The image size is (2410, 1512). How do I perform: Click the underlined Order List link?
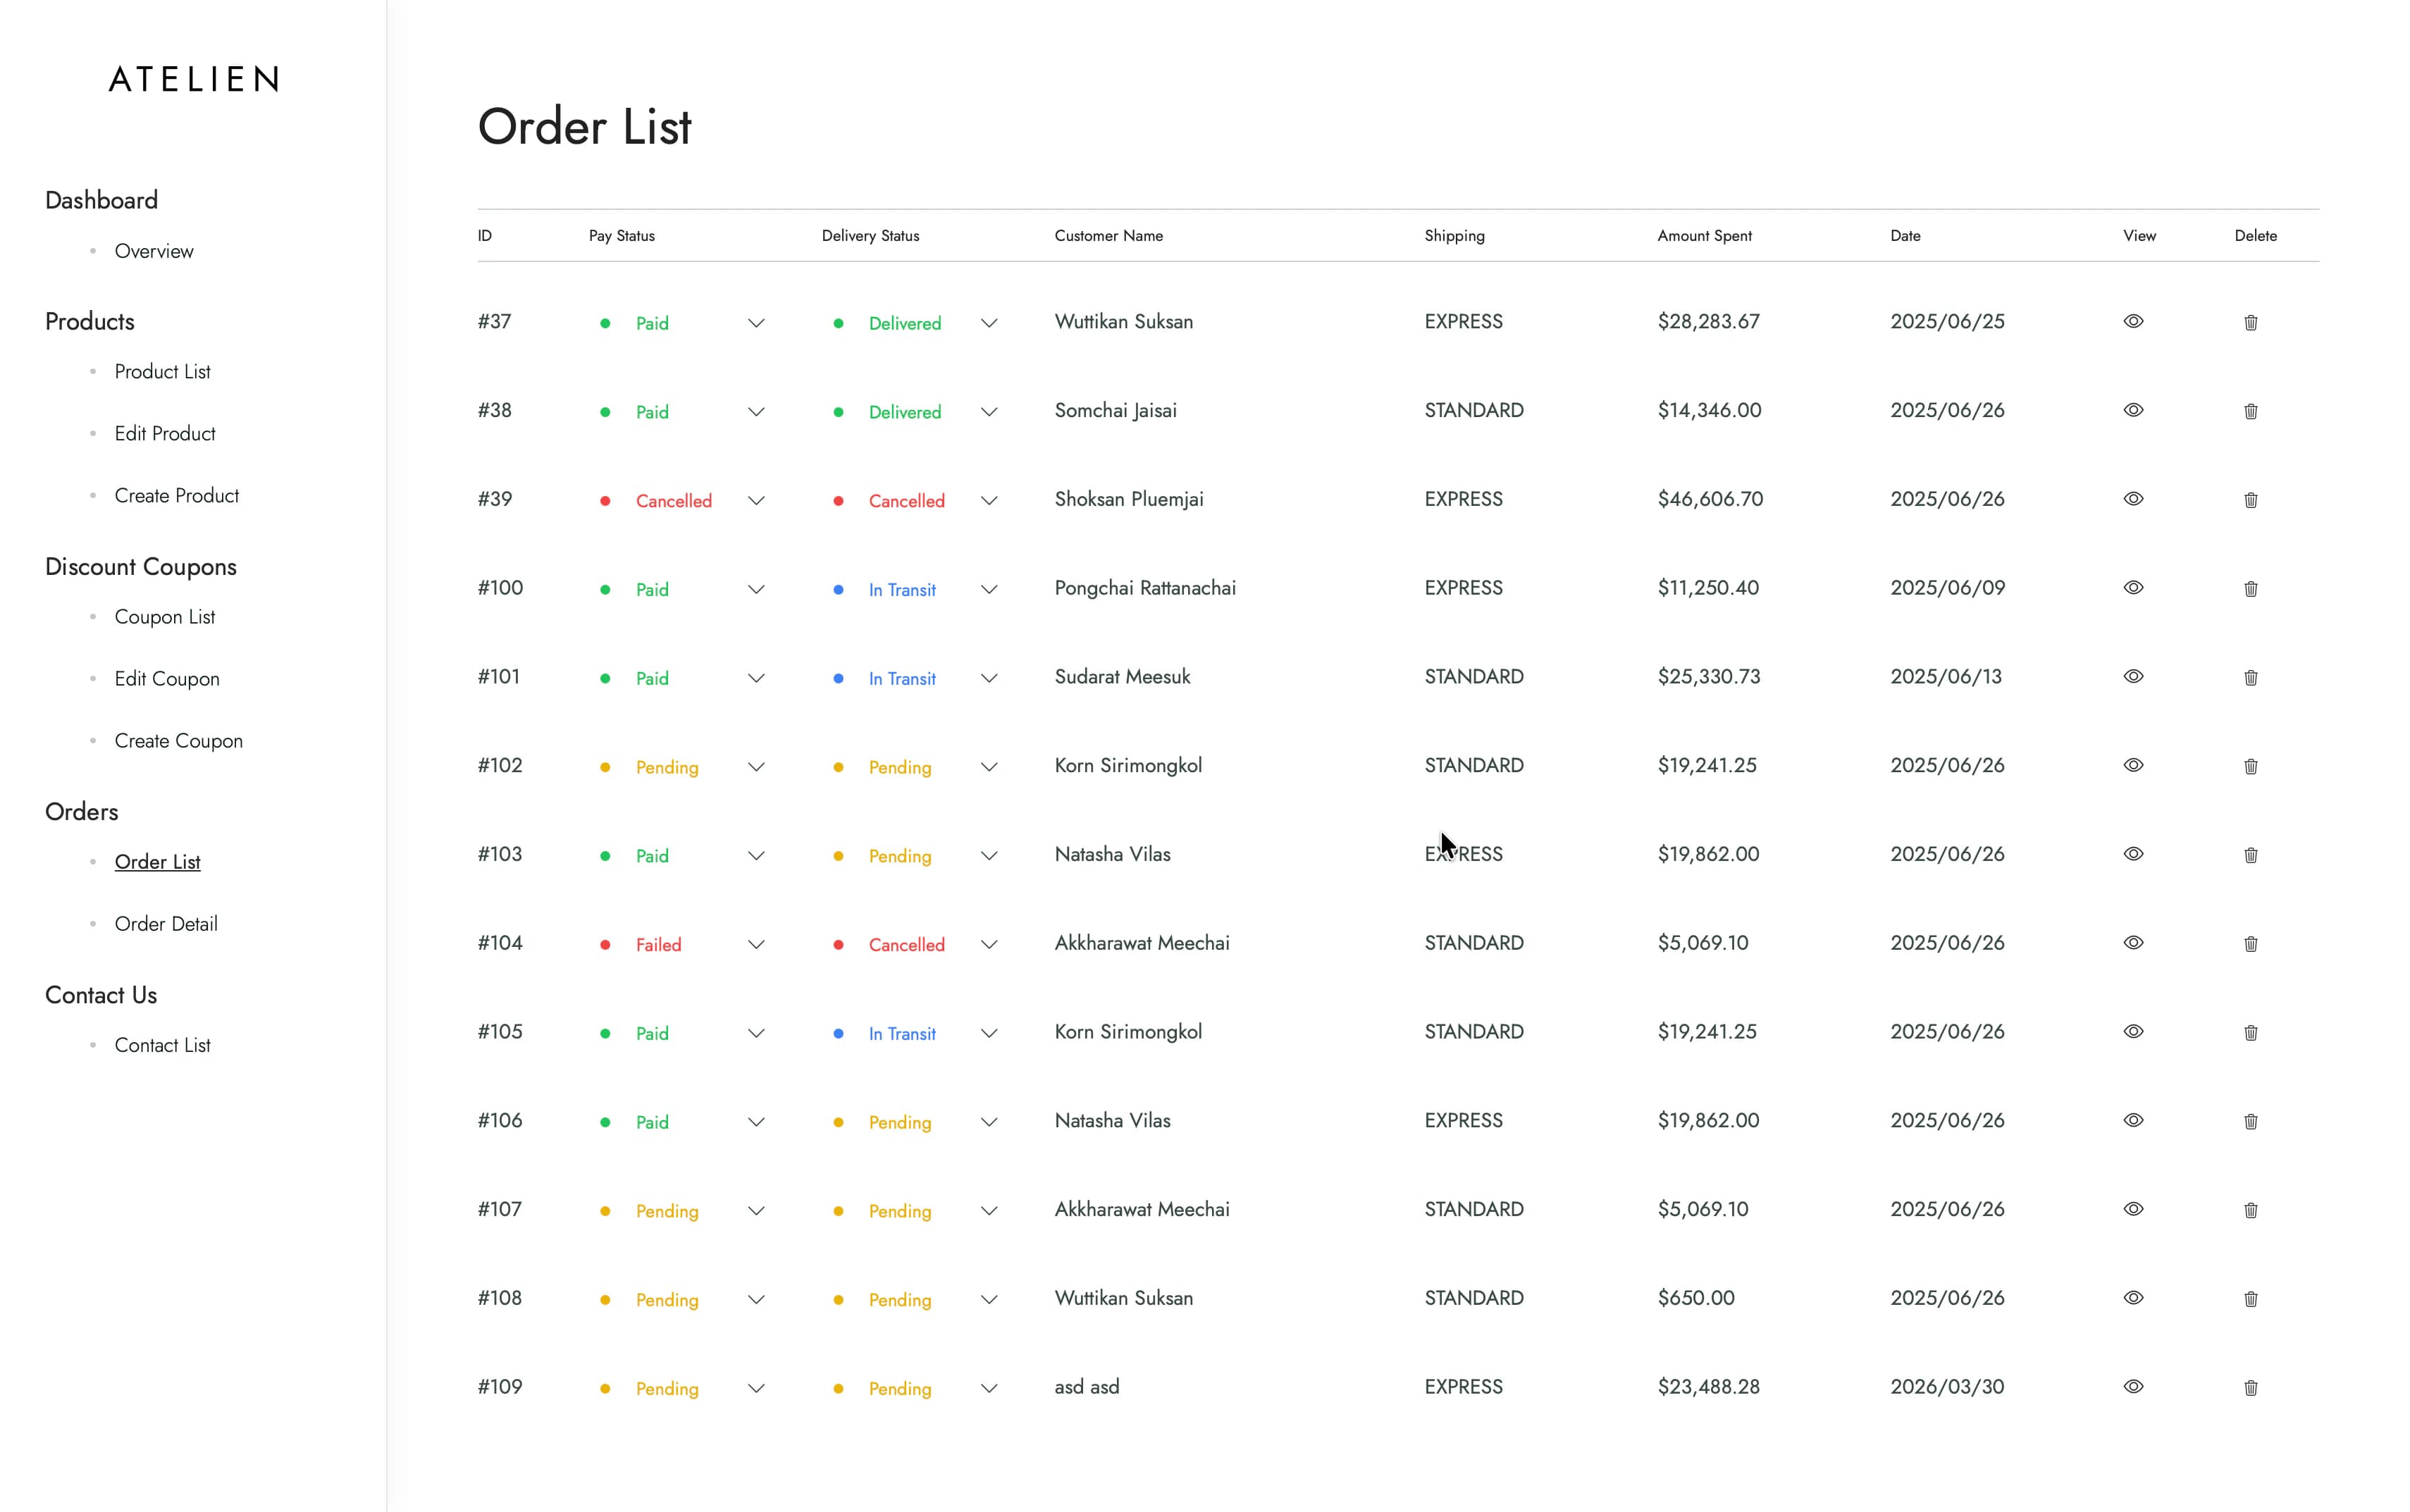pos(157,862)
